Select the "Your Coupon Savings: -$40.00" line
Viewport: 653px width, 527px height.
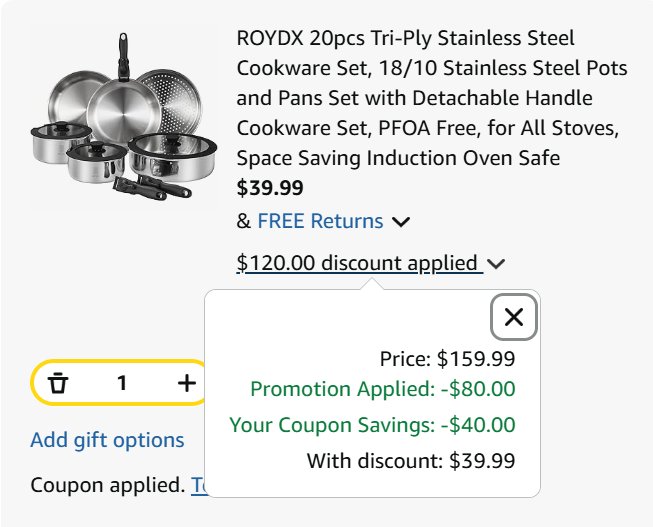pyautogui.click(x=372, y=425)
